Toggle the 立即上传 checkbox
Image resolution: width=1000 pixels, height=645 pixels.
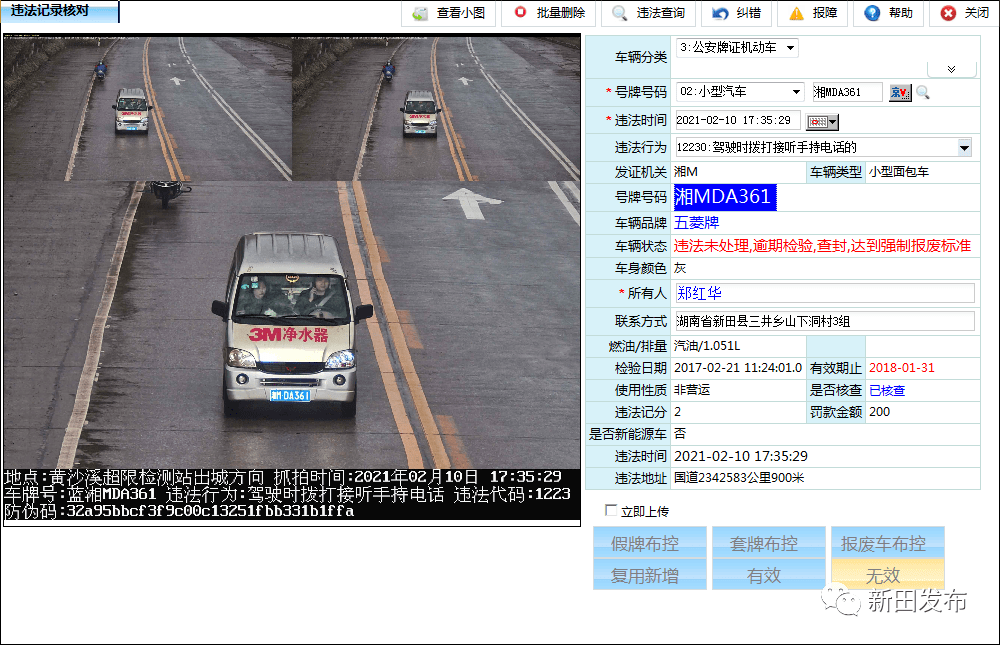click(x=611, y=511)
